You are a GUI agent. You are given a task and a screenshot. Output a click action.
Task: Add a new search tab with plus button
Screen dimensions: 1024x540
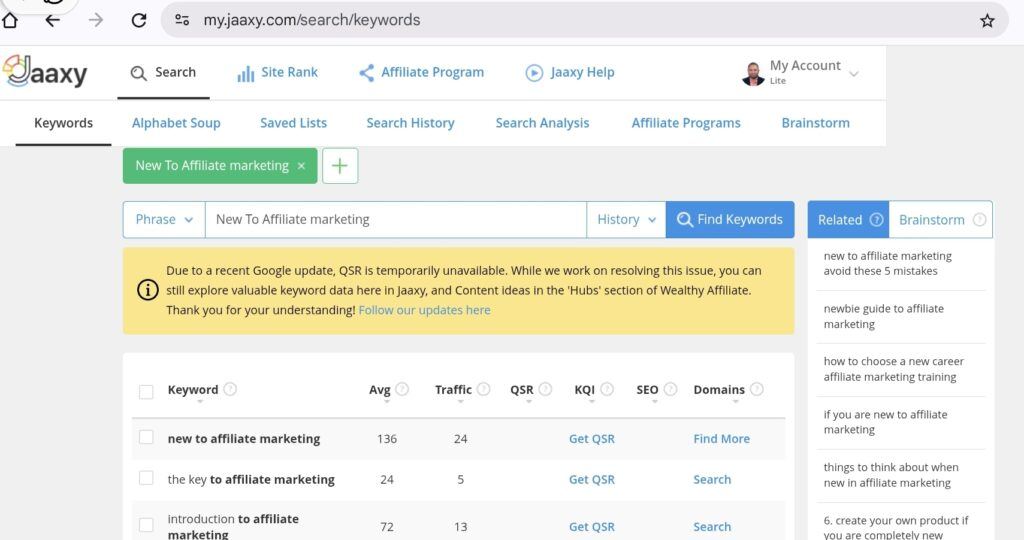pos(340,166)
